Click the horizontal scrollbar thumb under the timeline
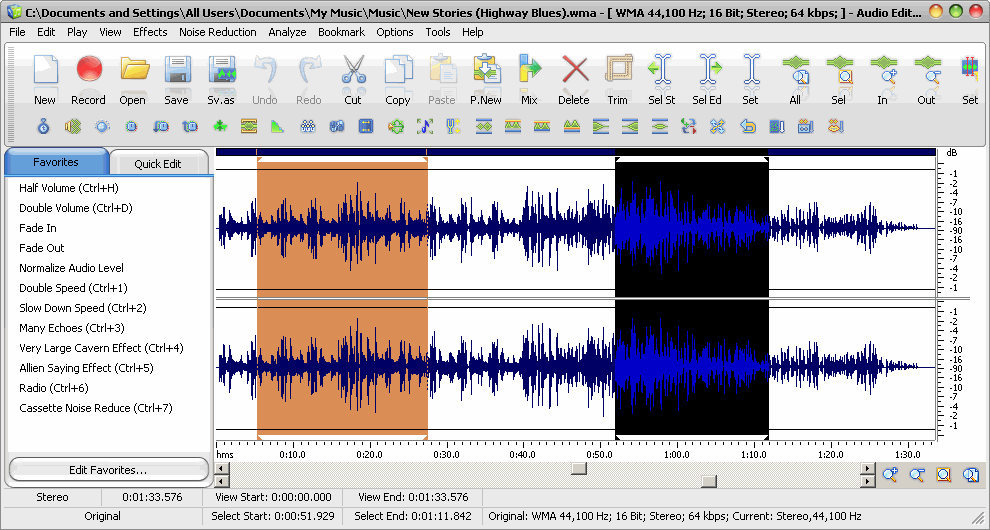This screenshot has width=990, height=530. tap(579, 468)
